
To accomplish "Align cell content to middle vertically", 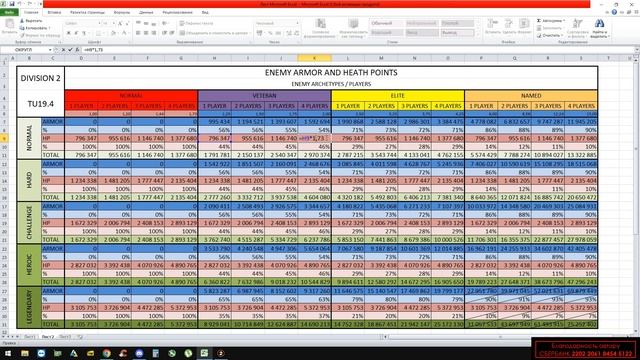I will click(x=146, y=24).
